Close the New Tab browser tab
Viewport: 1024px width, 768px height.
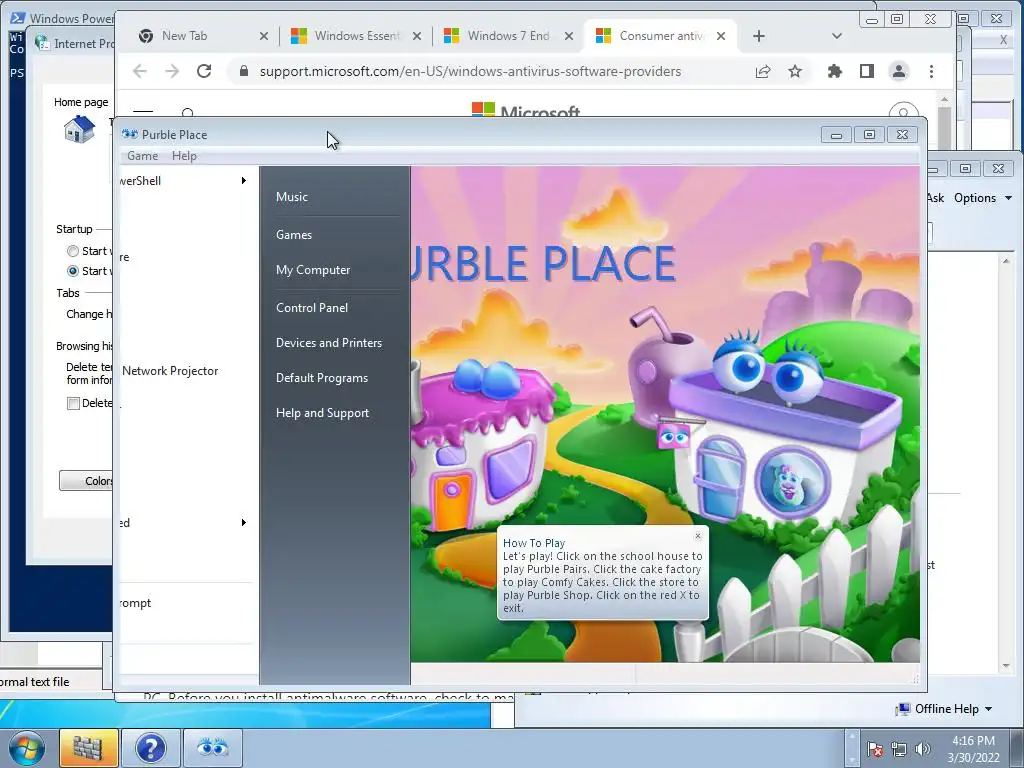click(x=264, y=36)
